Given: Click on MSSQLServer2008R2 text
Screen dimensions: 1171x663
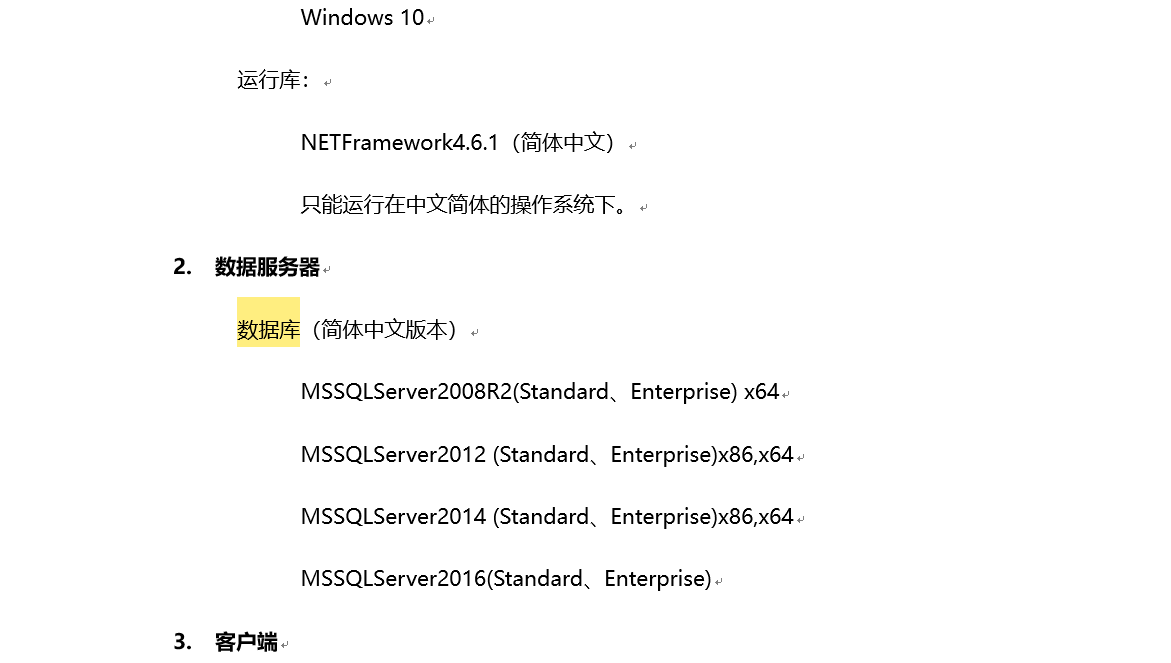Looking at the screenshot, I should pos(406,392).
